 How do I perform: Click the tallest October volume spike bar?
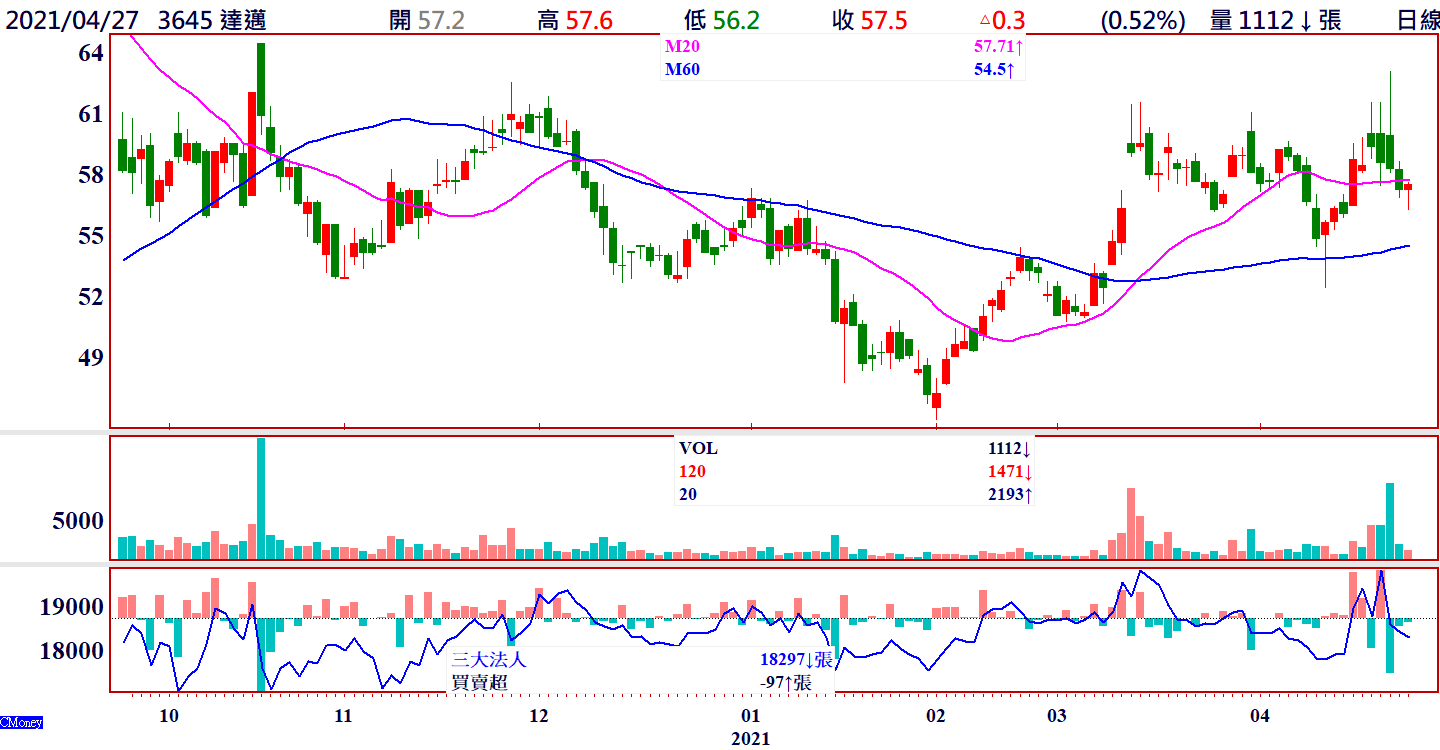261,498
